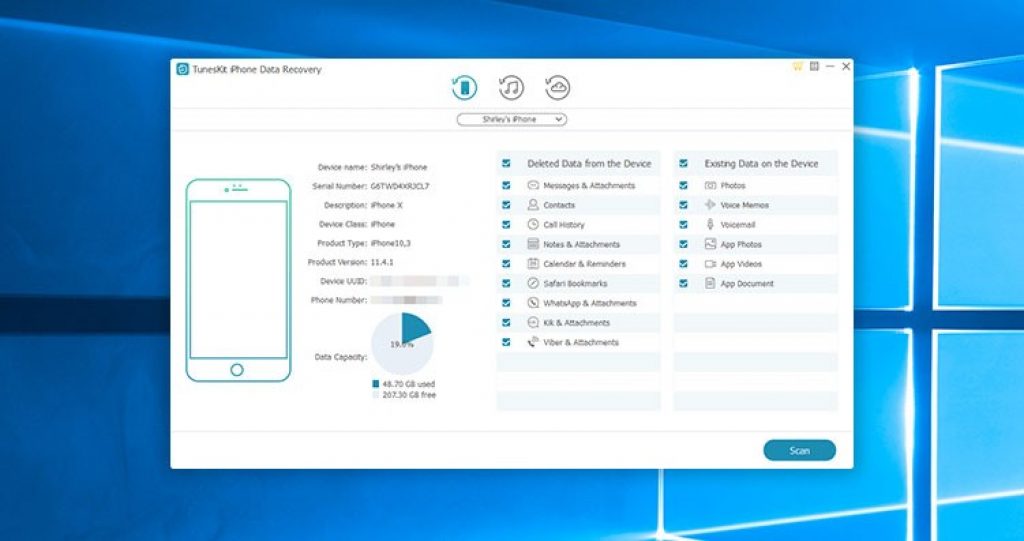
Task: Click the phone outline illustration
Action: coord(238,280)
